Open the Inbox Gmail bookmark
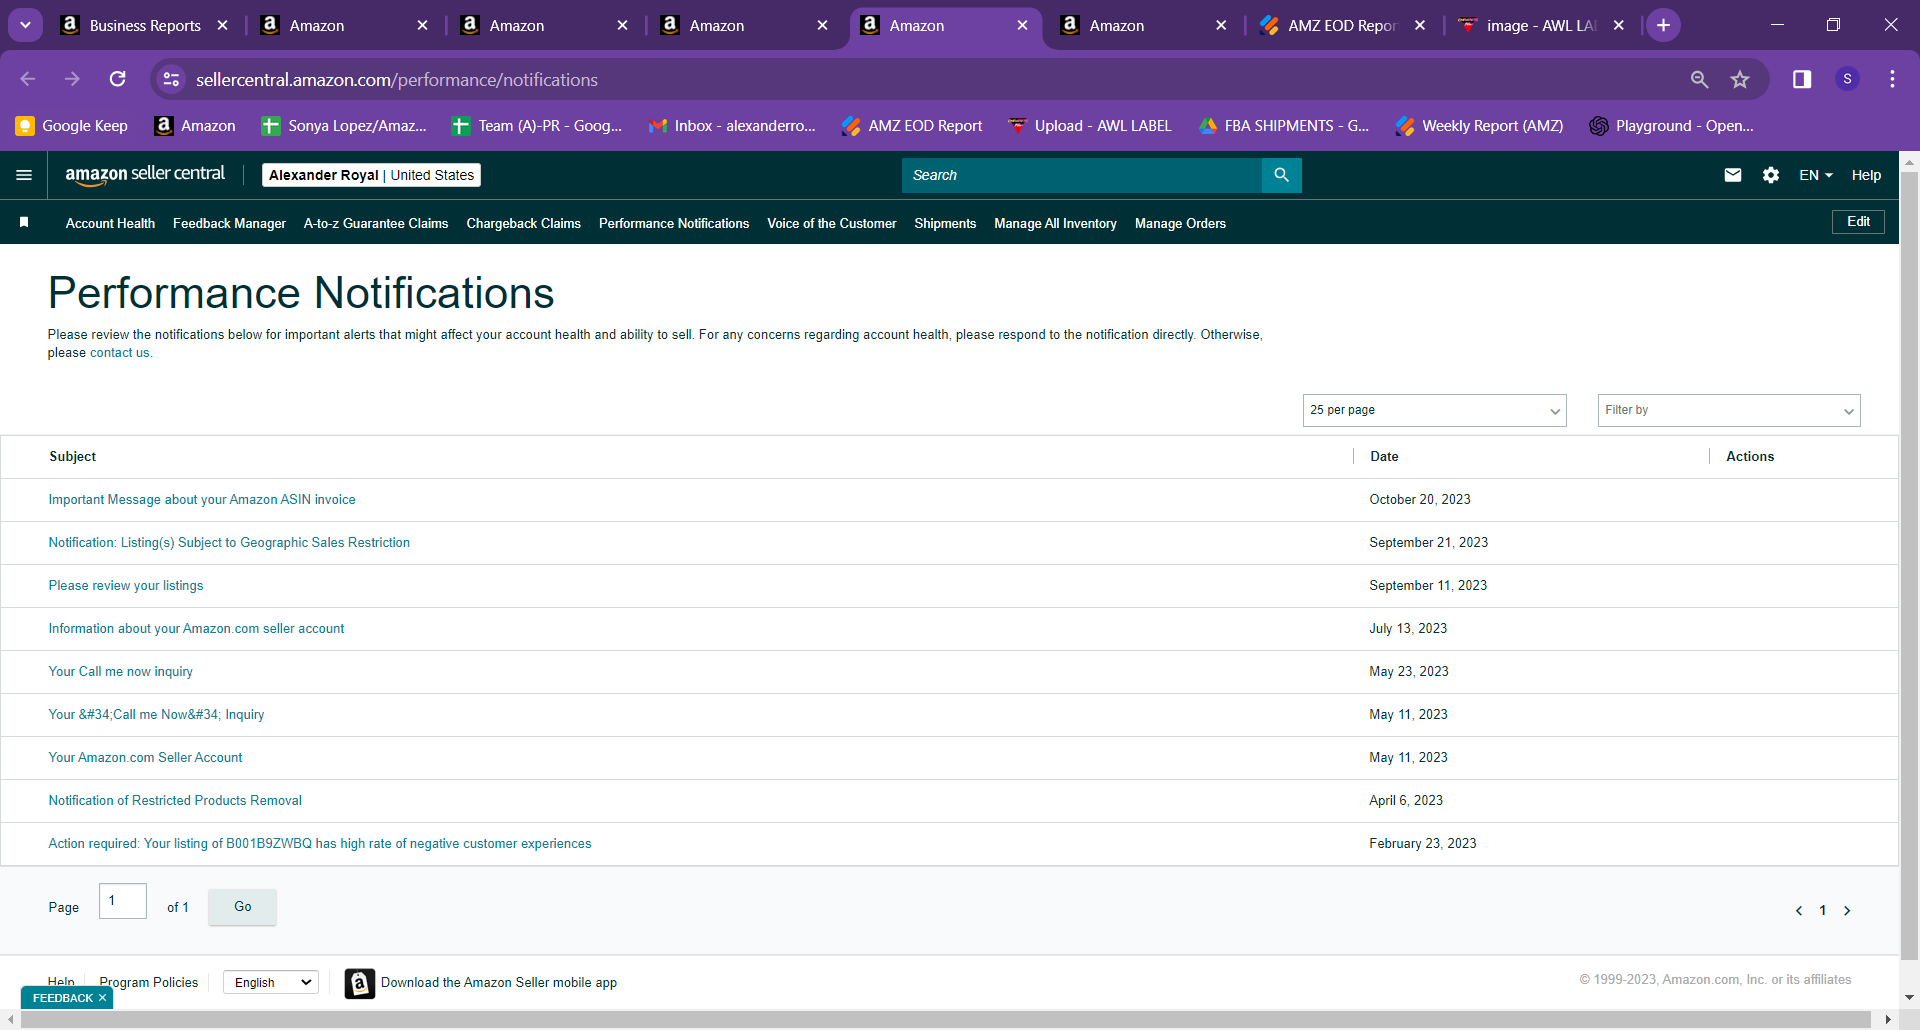 click(x=732, y=126)
